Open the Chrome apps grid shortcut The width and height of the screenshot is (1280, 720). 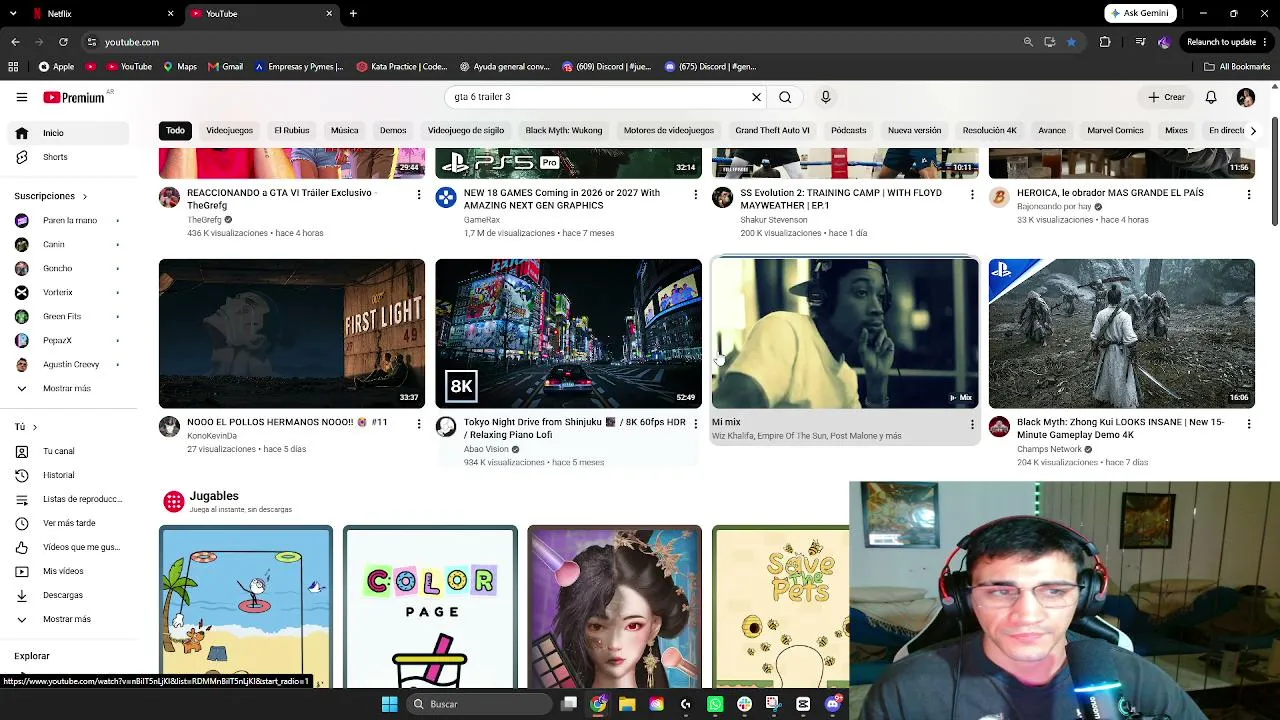coord(13,67)
